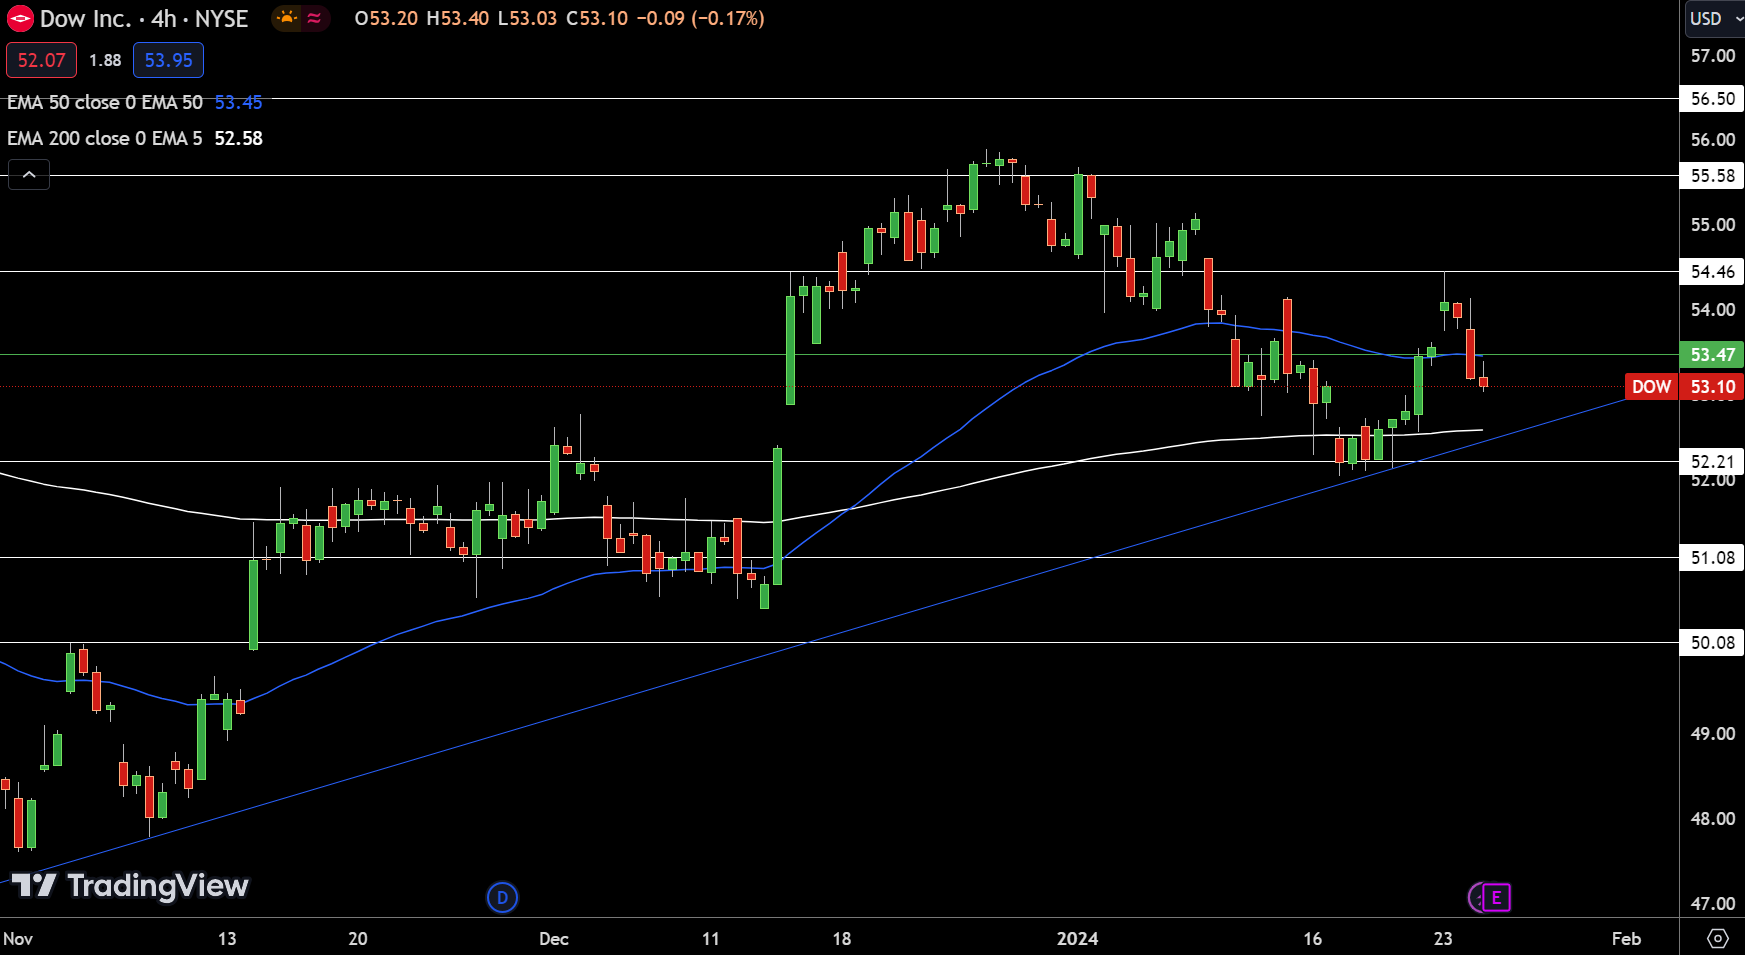Click the current price 53.10 axis label
This screenshot has width=1745, height=955.
point(1712,387)
